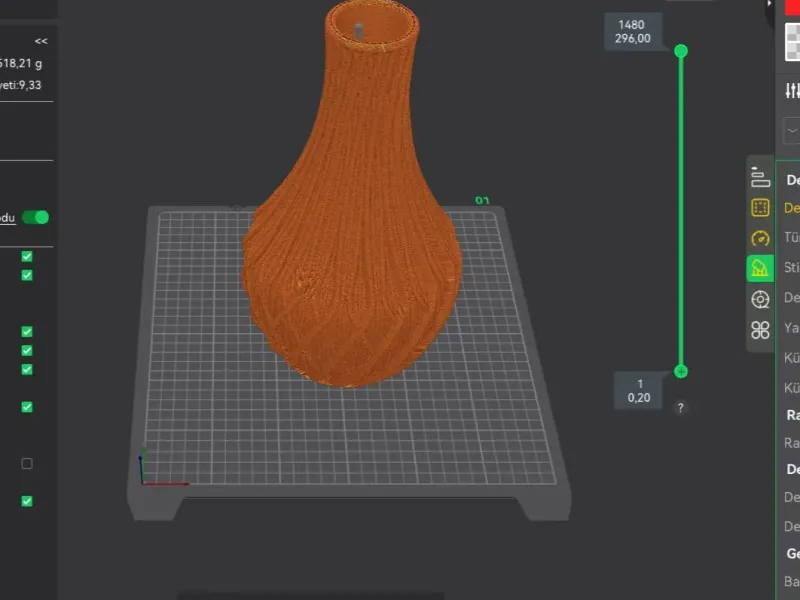Click the checkered thumbnail at top right
This screenshot has height=600, width=800.
click(793, 42)
